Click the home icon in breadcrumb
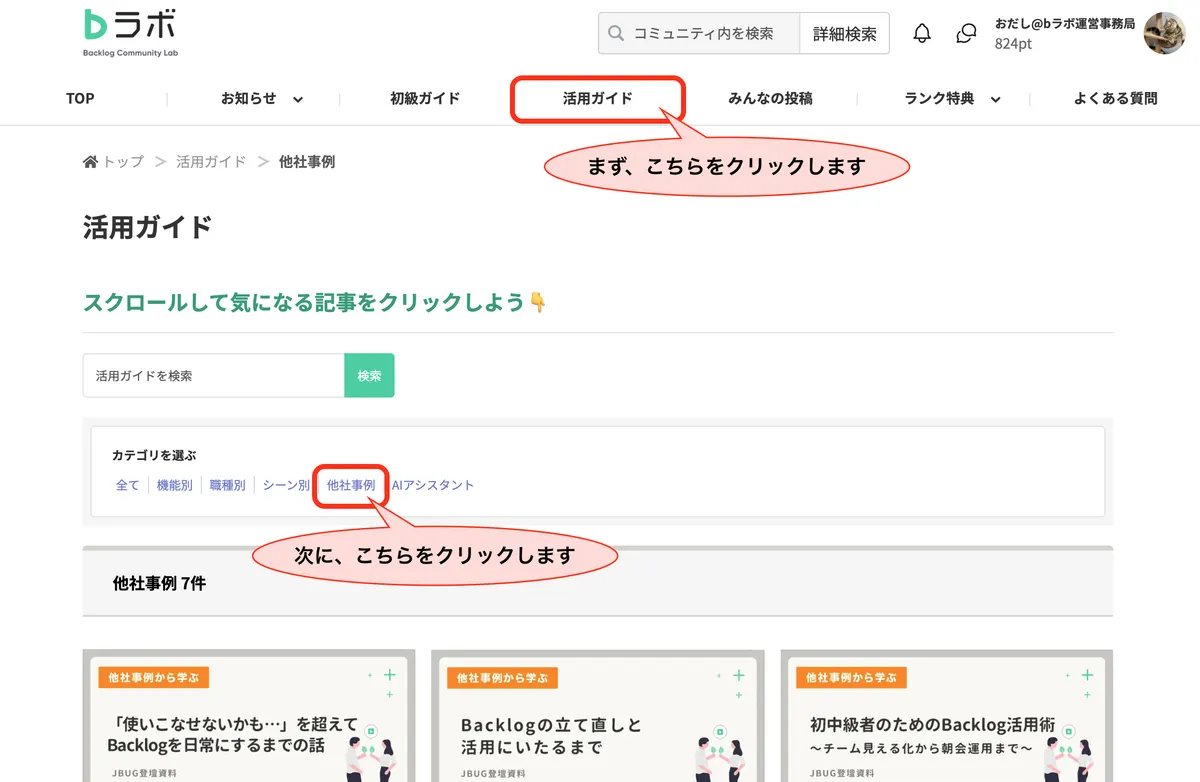 click(x=91, y=162)
